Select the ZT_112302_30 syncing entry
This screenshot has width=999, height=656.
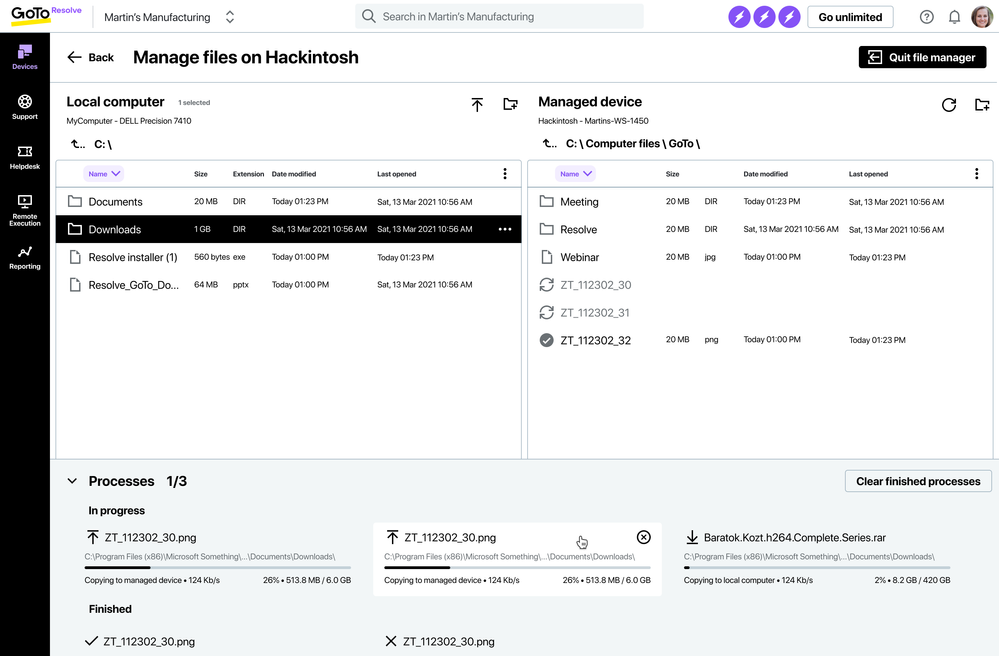[760, 285]
